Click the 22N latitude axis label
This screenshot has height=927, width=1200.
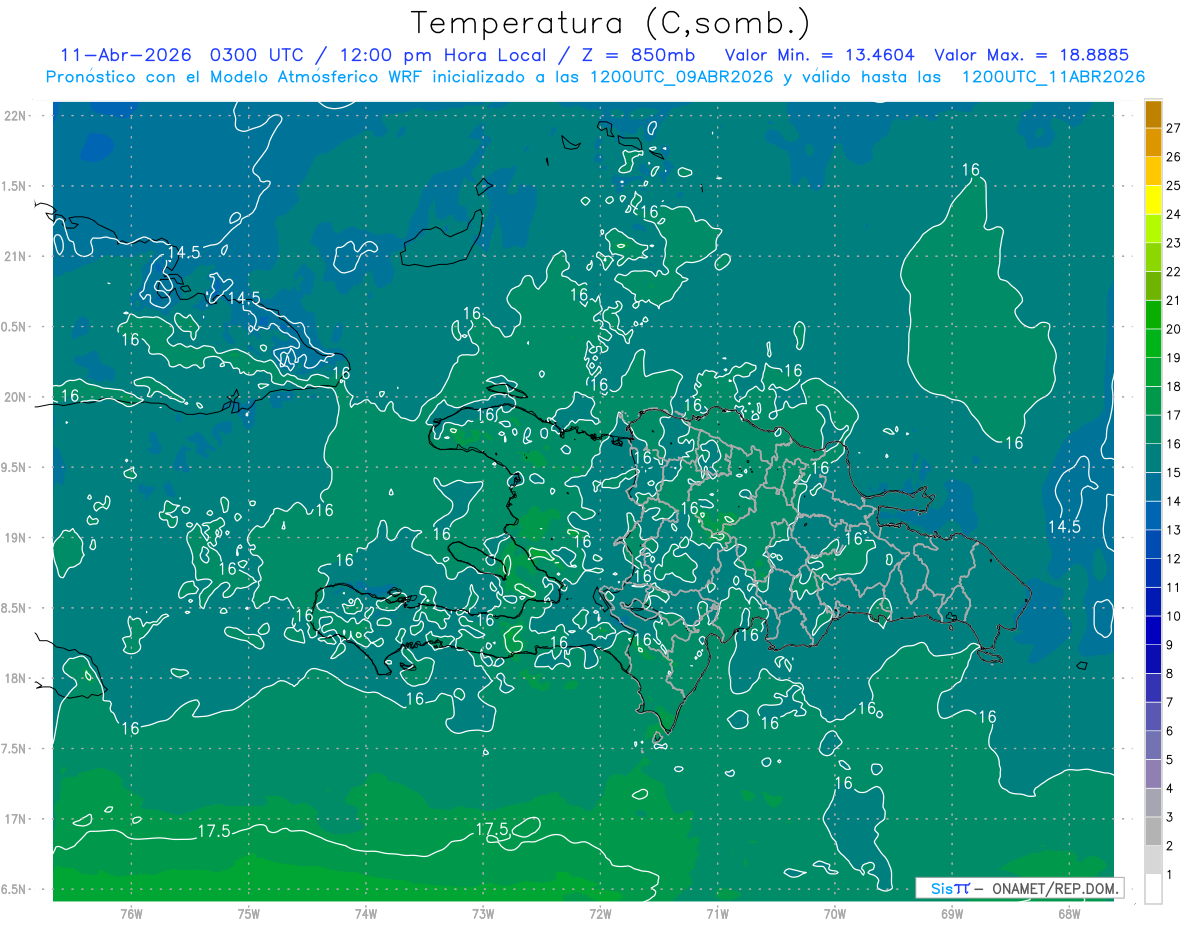(x=15, y=115)
